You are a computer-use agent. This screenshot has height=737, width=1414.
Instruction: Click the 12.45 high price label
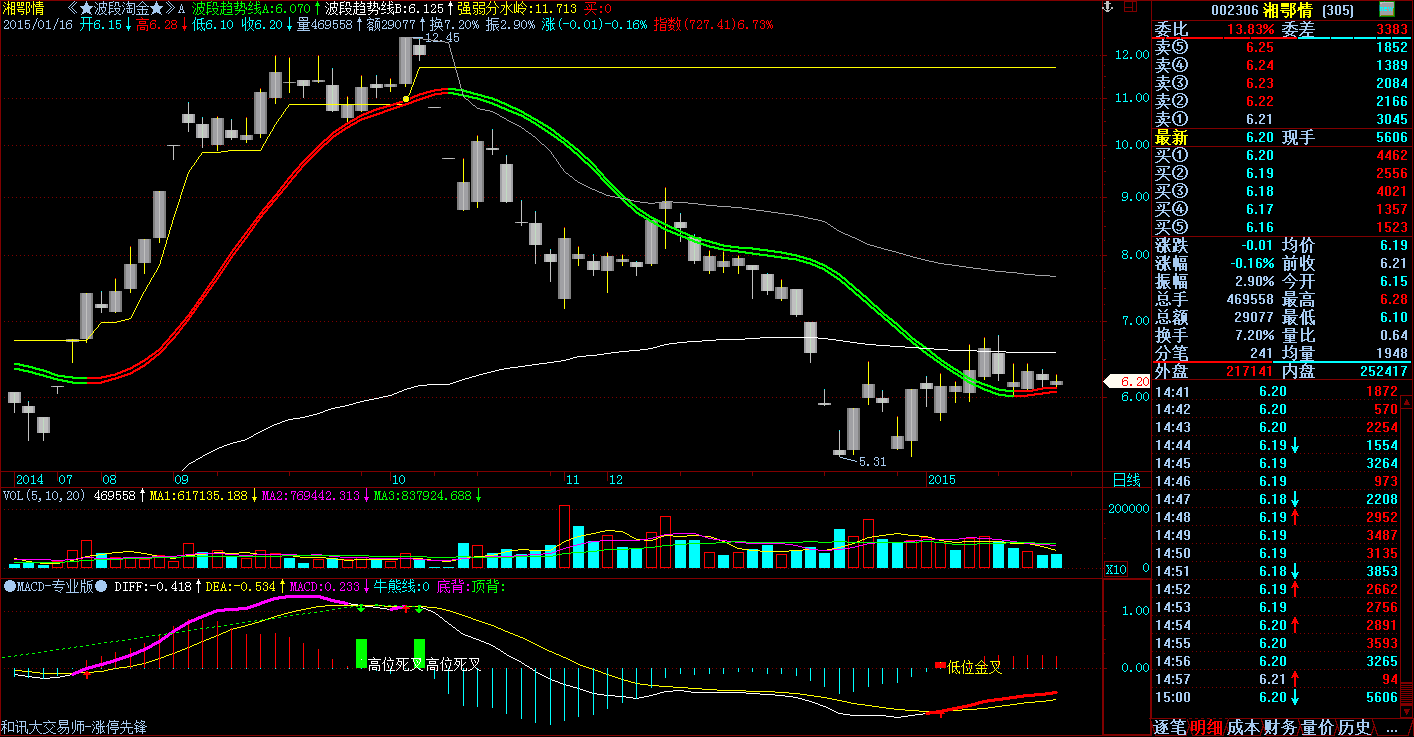441,38
